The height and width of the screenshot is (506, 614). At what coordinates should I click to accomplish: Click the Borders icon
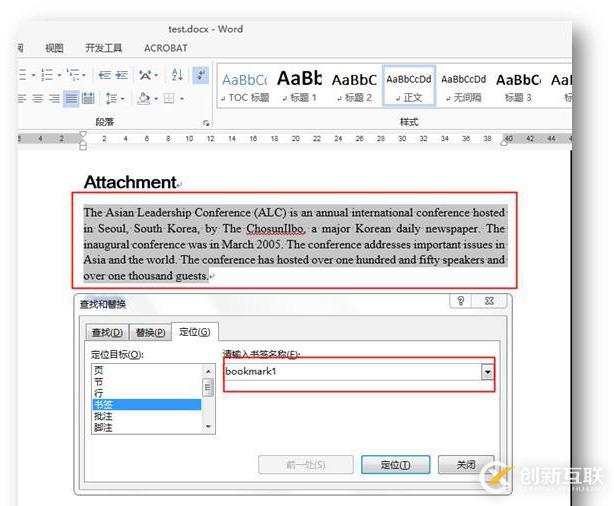(x=169, y=98)
